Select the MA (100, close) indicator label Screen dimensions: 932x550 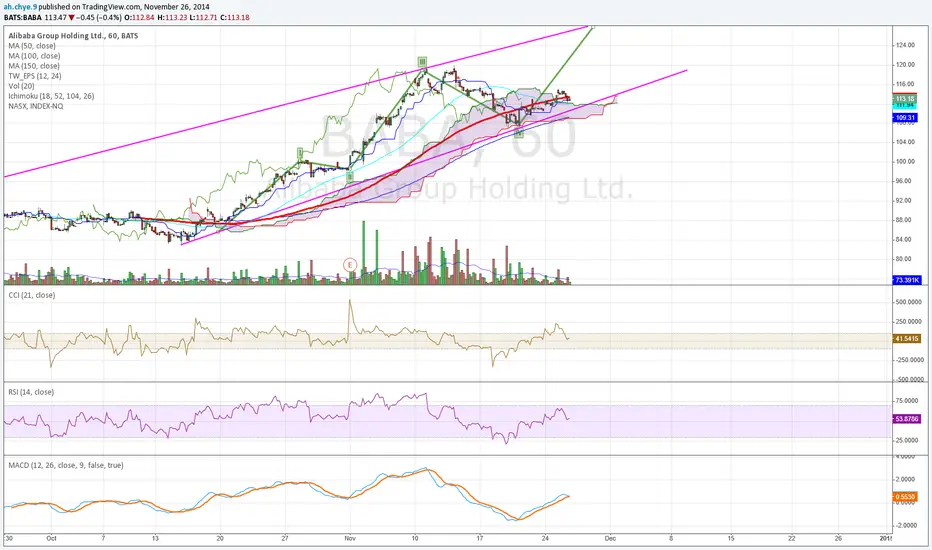click(x=34, y=56)
